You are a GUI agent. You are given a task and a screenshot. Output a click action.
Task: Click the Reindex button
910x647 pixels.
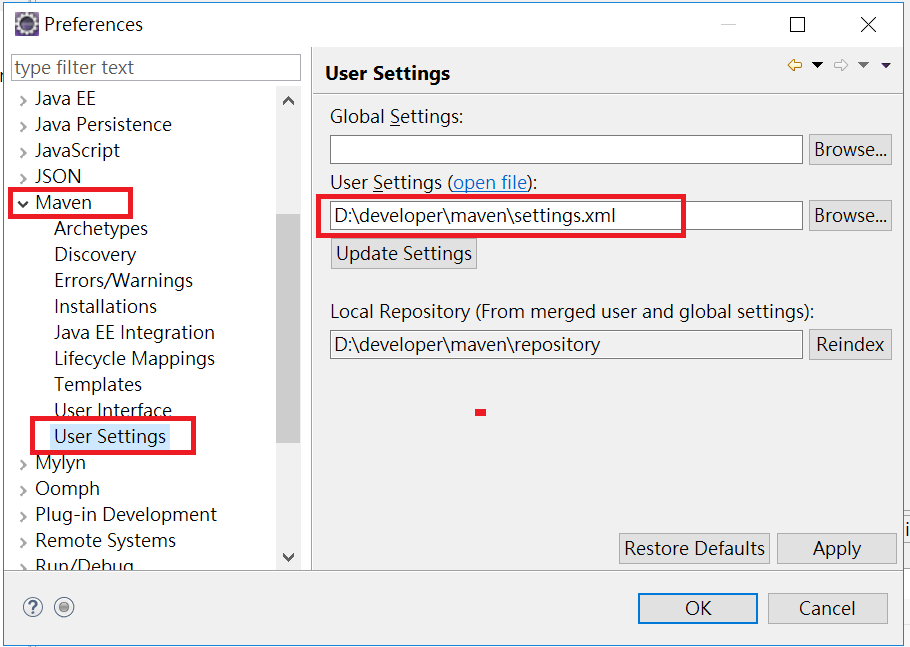pyautogui.click(x=850, y=345)
